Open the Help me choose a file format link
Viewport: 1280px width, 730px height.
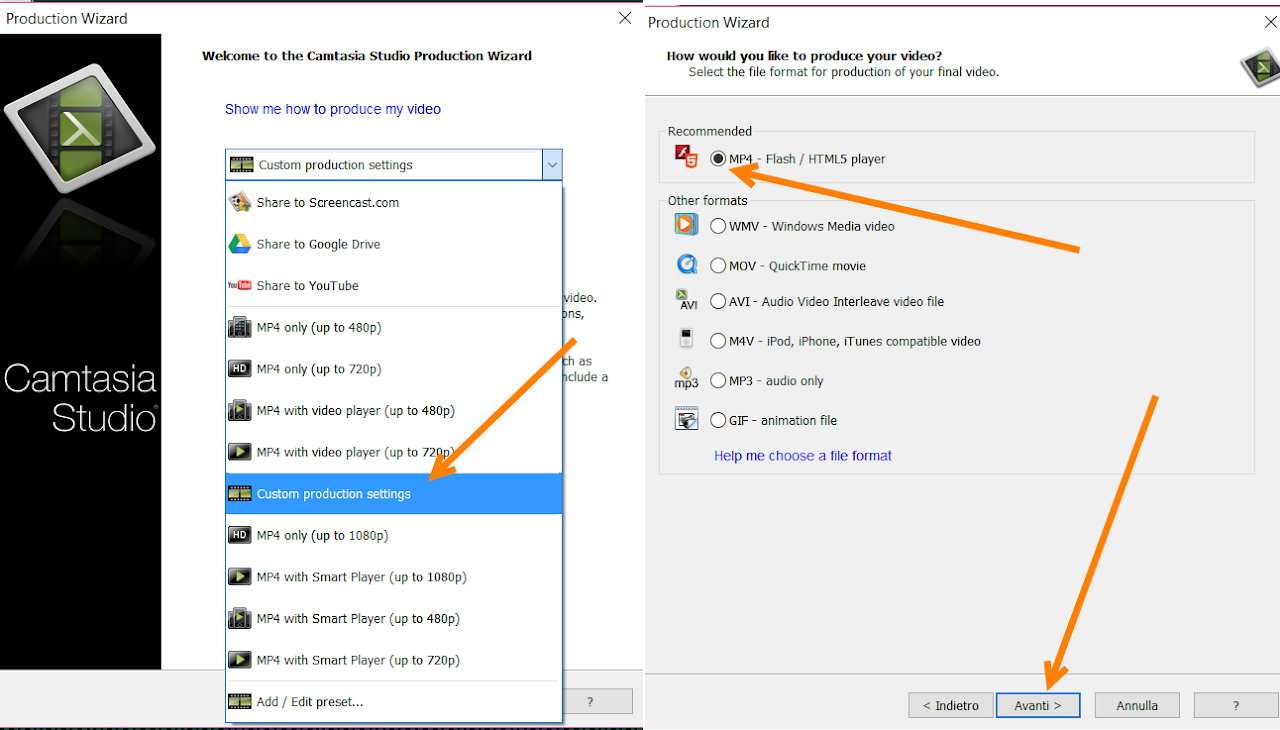pyautogui.click(x=803, y=455)
